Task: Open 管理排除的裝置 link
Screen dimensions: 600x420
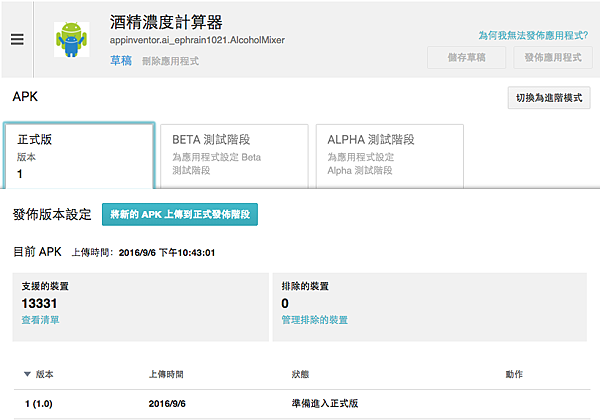Action: 314,320
